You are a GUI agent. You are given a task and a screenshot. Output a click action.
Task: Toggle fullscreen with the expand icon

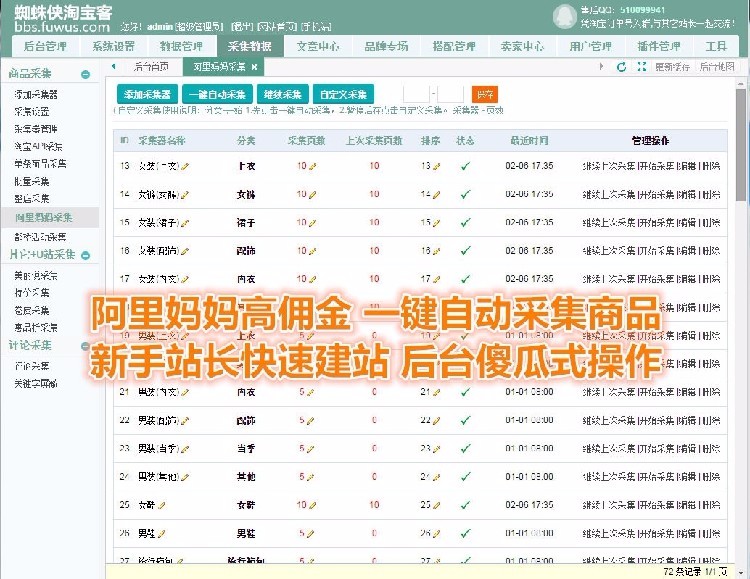[642, 67]
